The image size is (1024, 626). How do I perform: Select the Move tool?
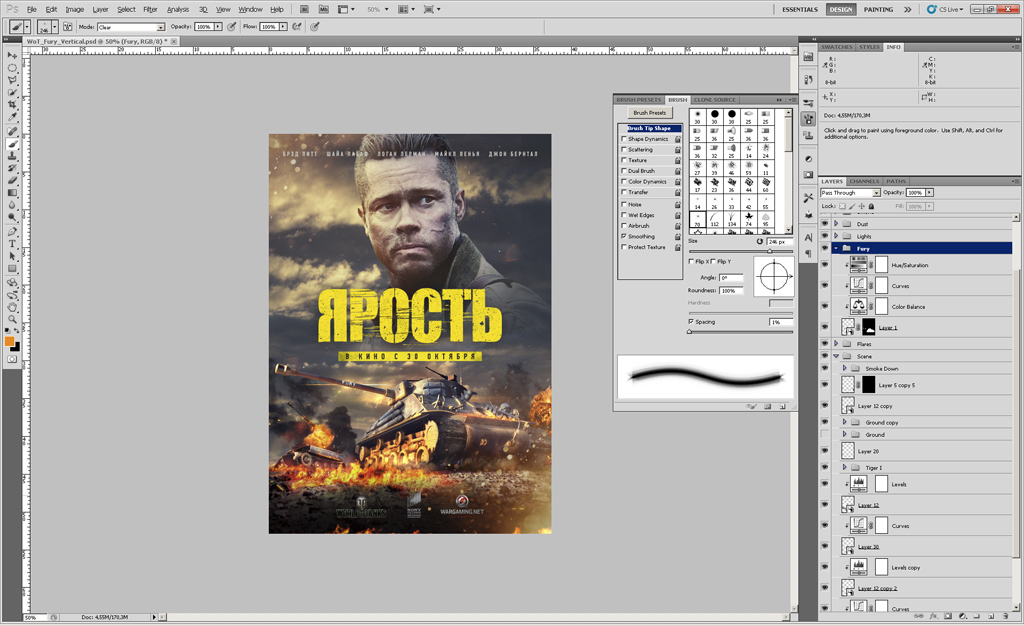click(x=12, y=55)
